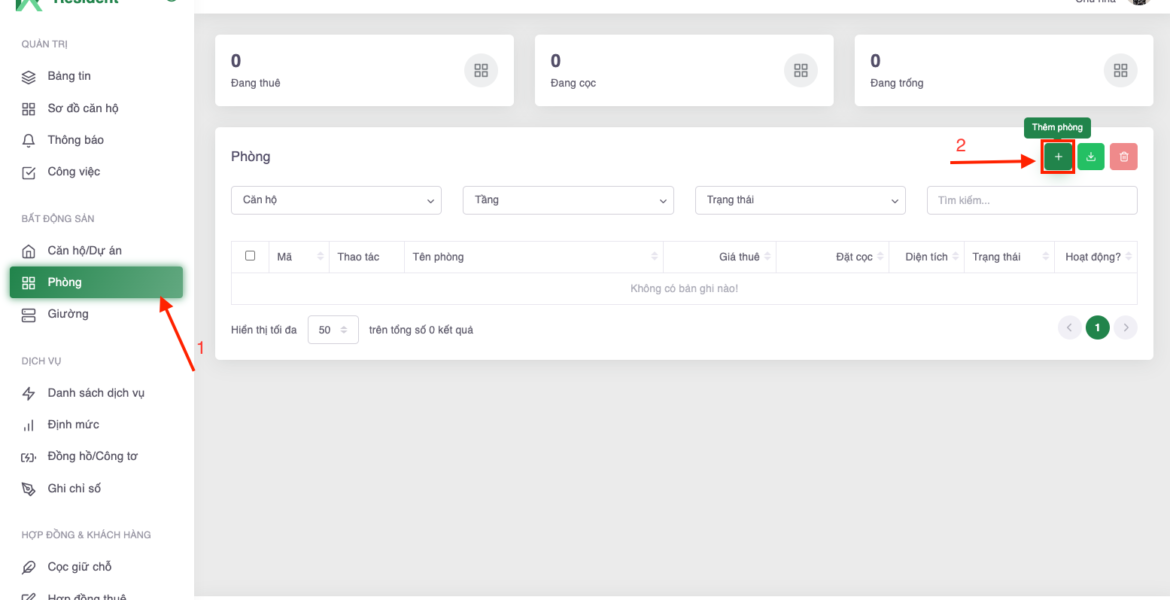Screen dimensions: 1170x600
Task: Click the green download export icon
Action: 1091,157
